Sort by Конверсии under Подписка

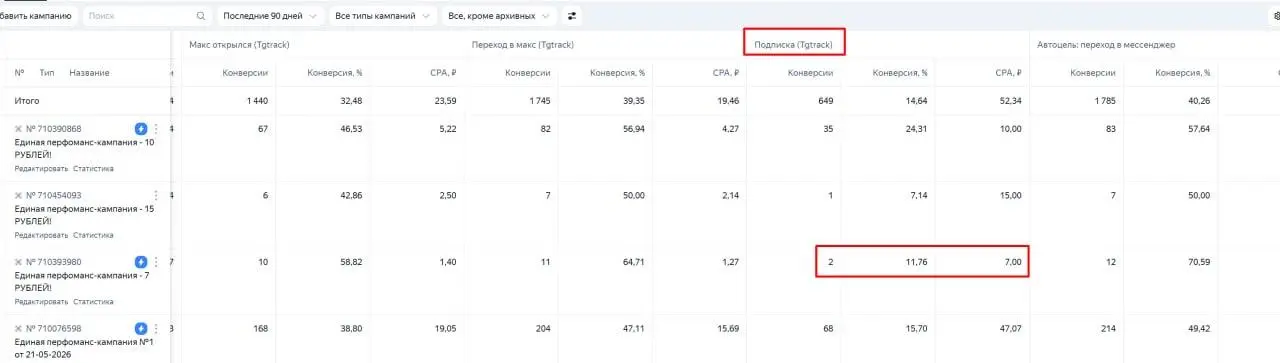(x=811, y=73)
